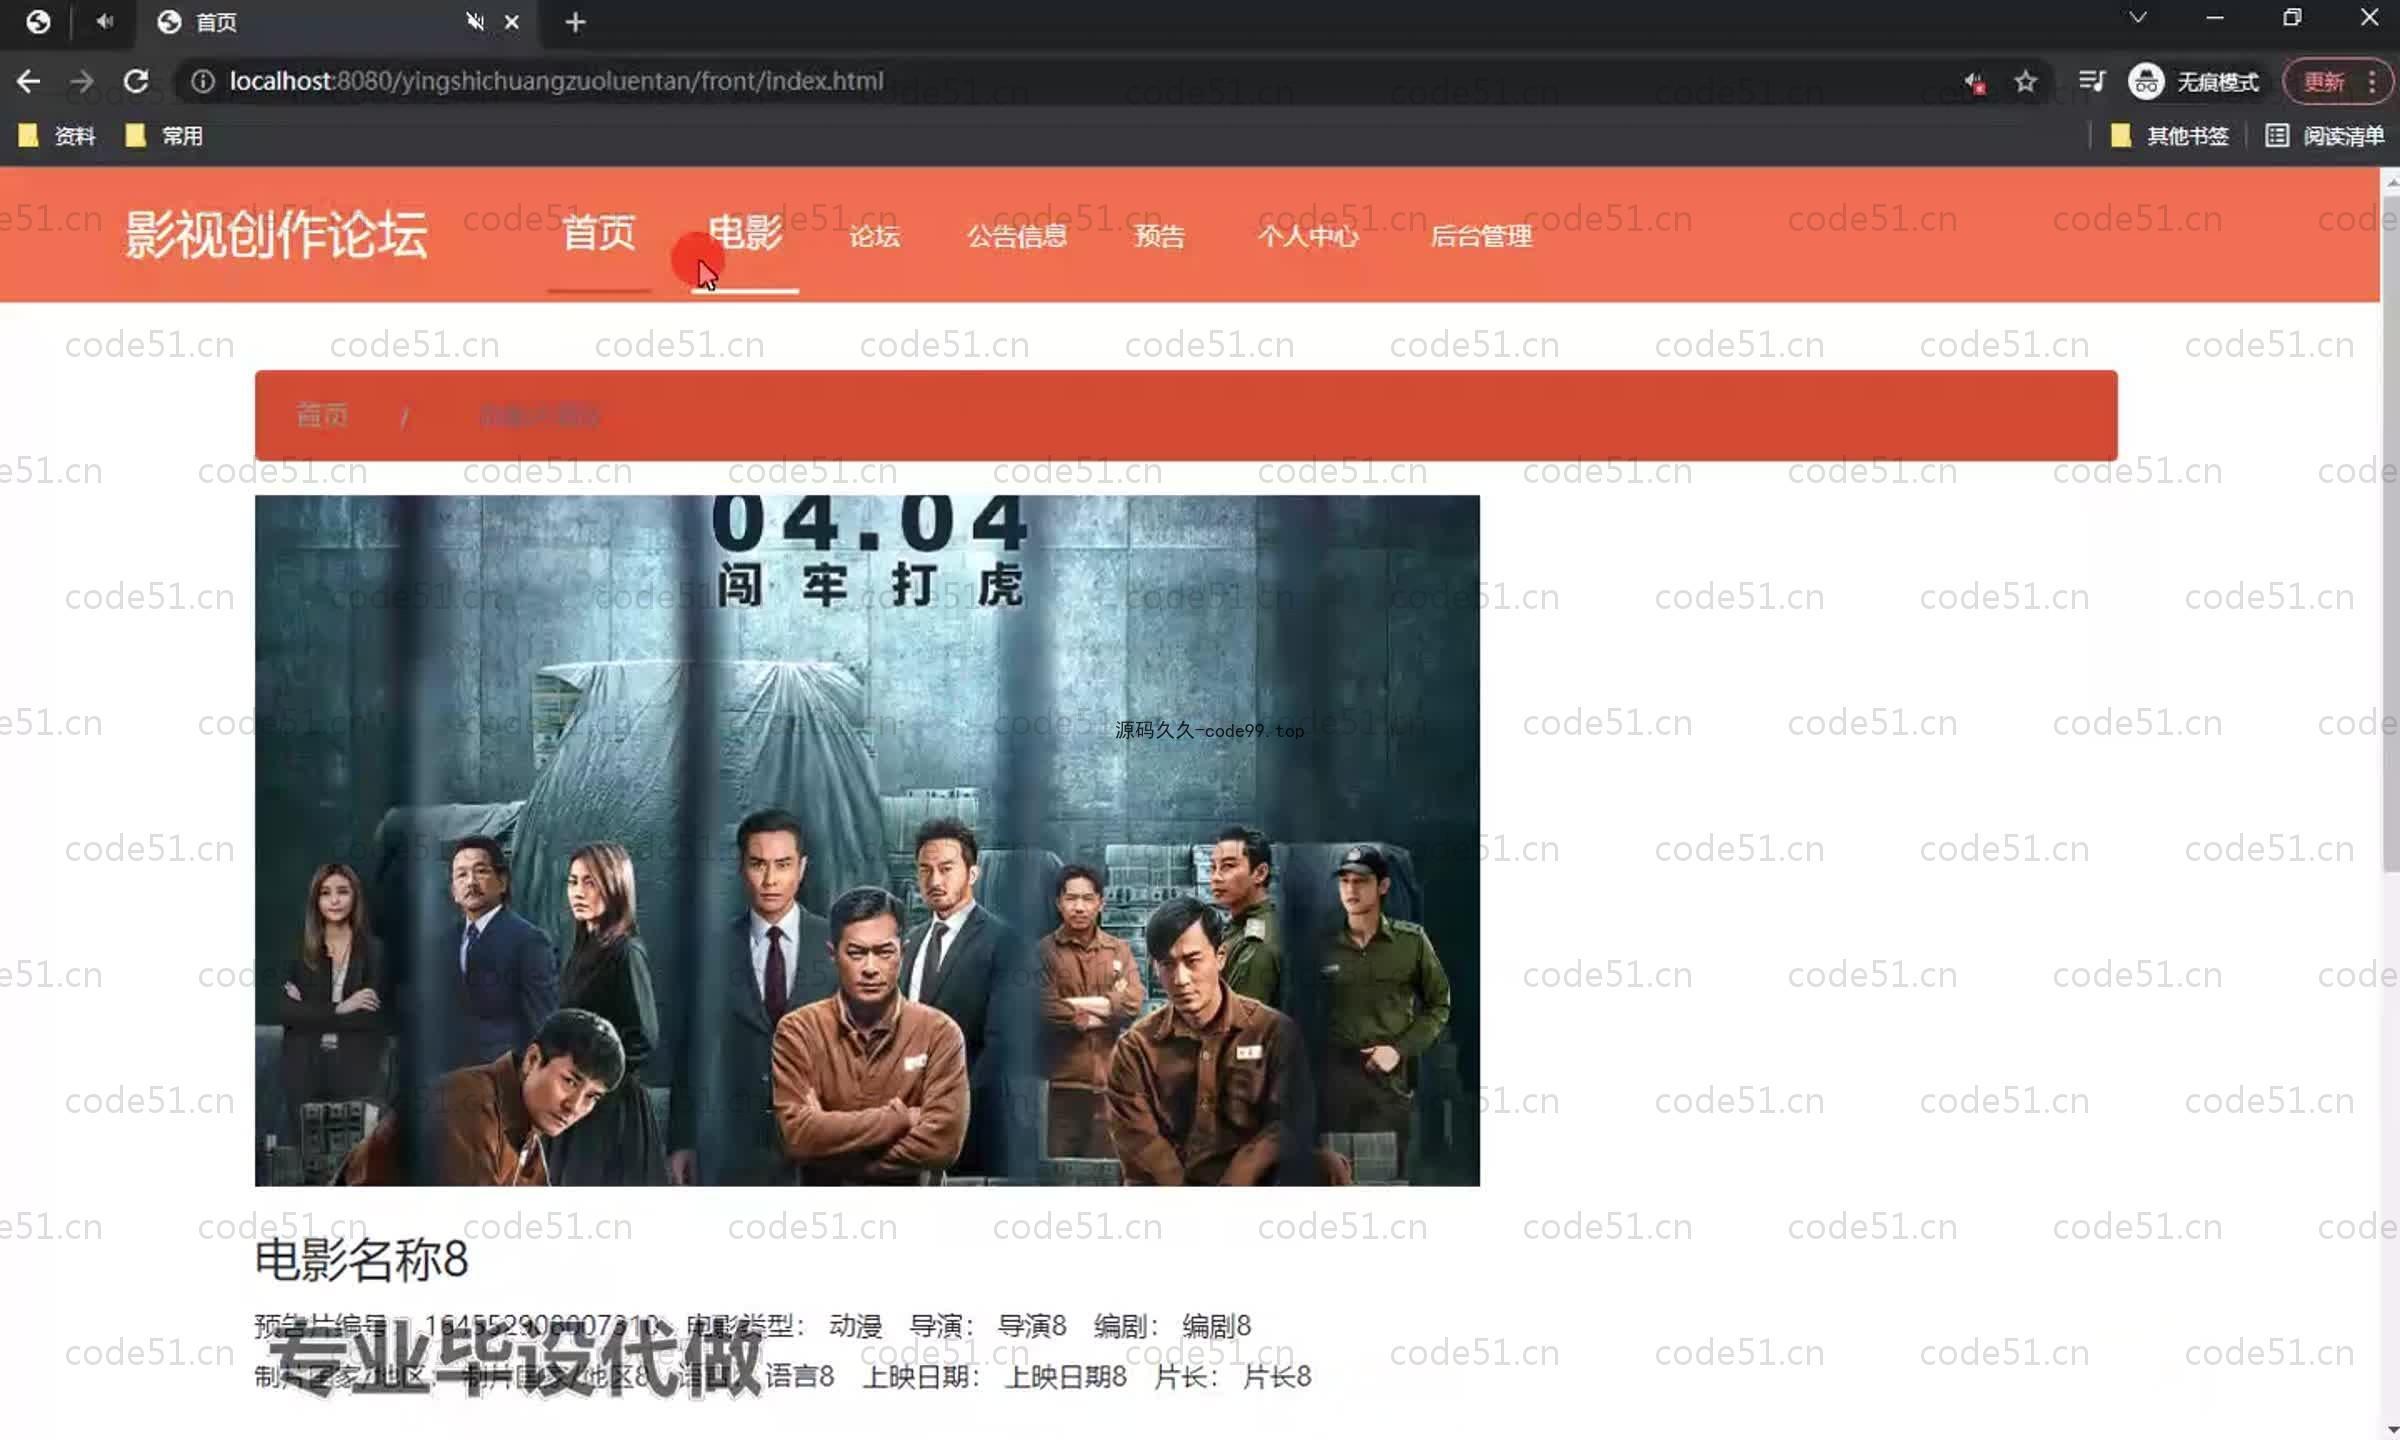Open the 电影 navigation item

(x=745, y=233)
